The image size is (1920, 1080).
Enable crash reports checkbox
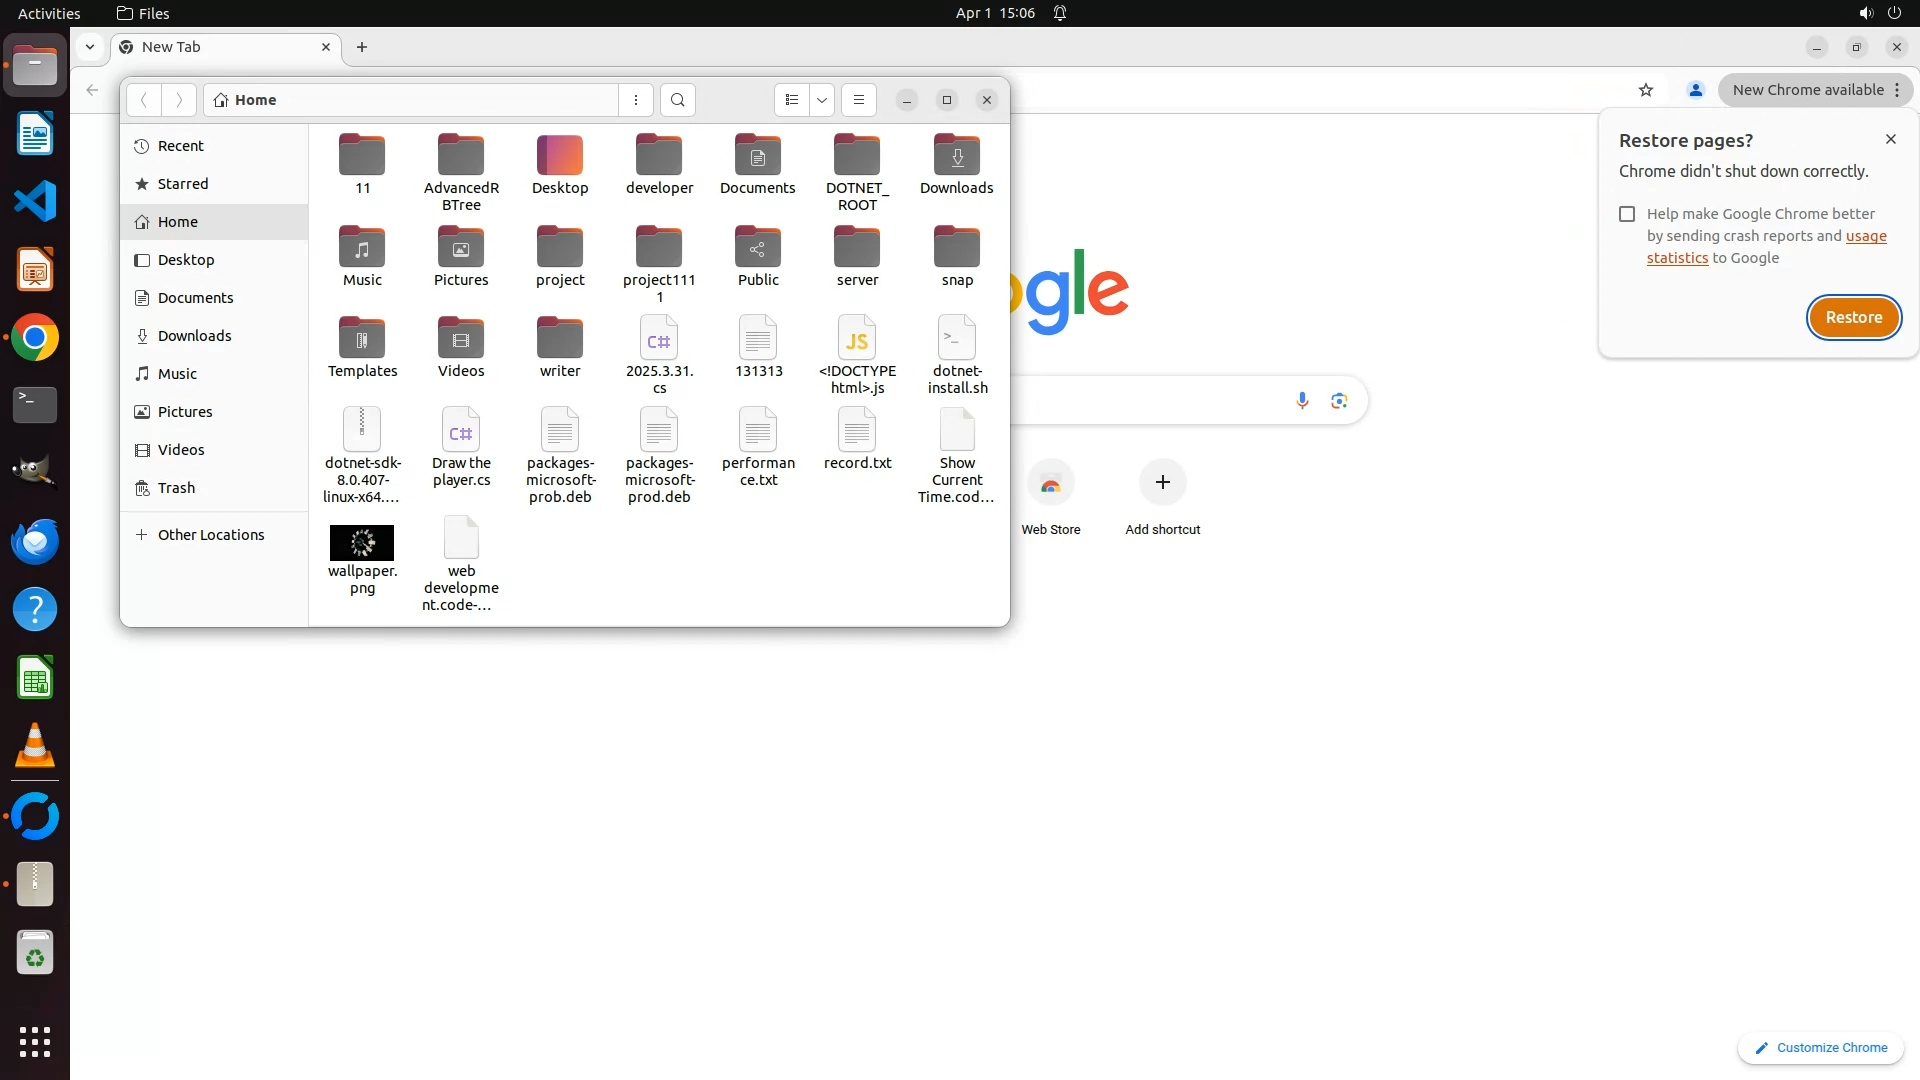click(1627, 214)
